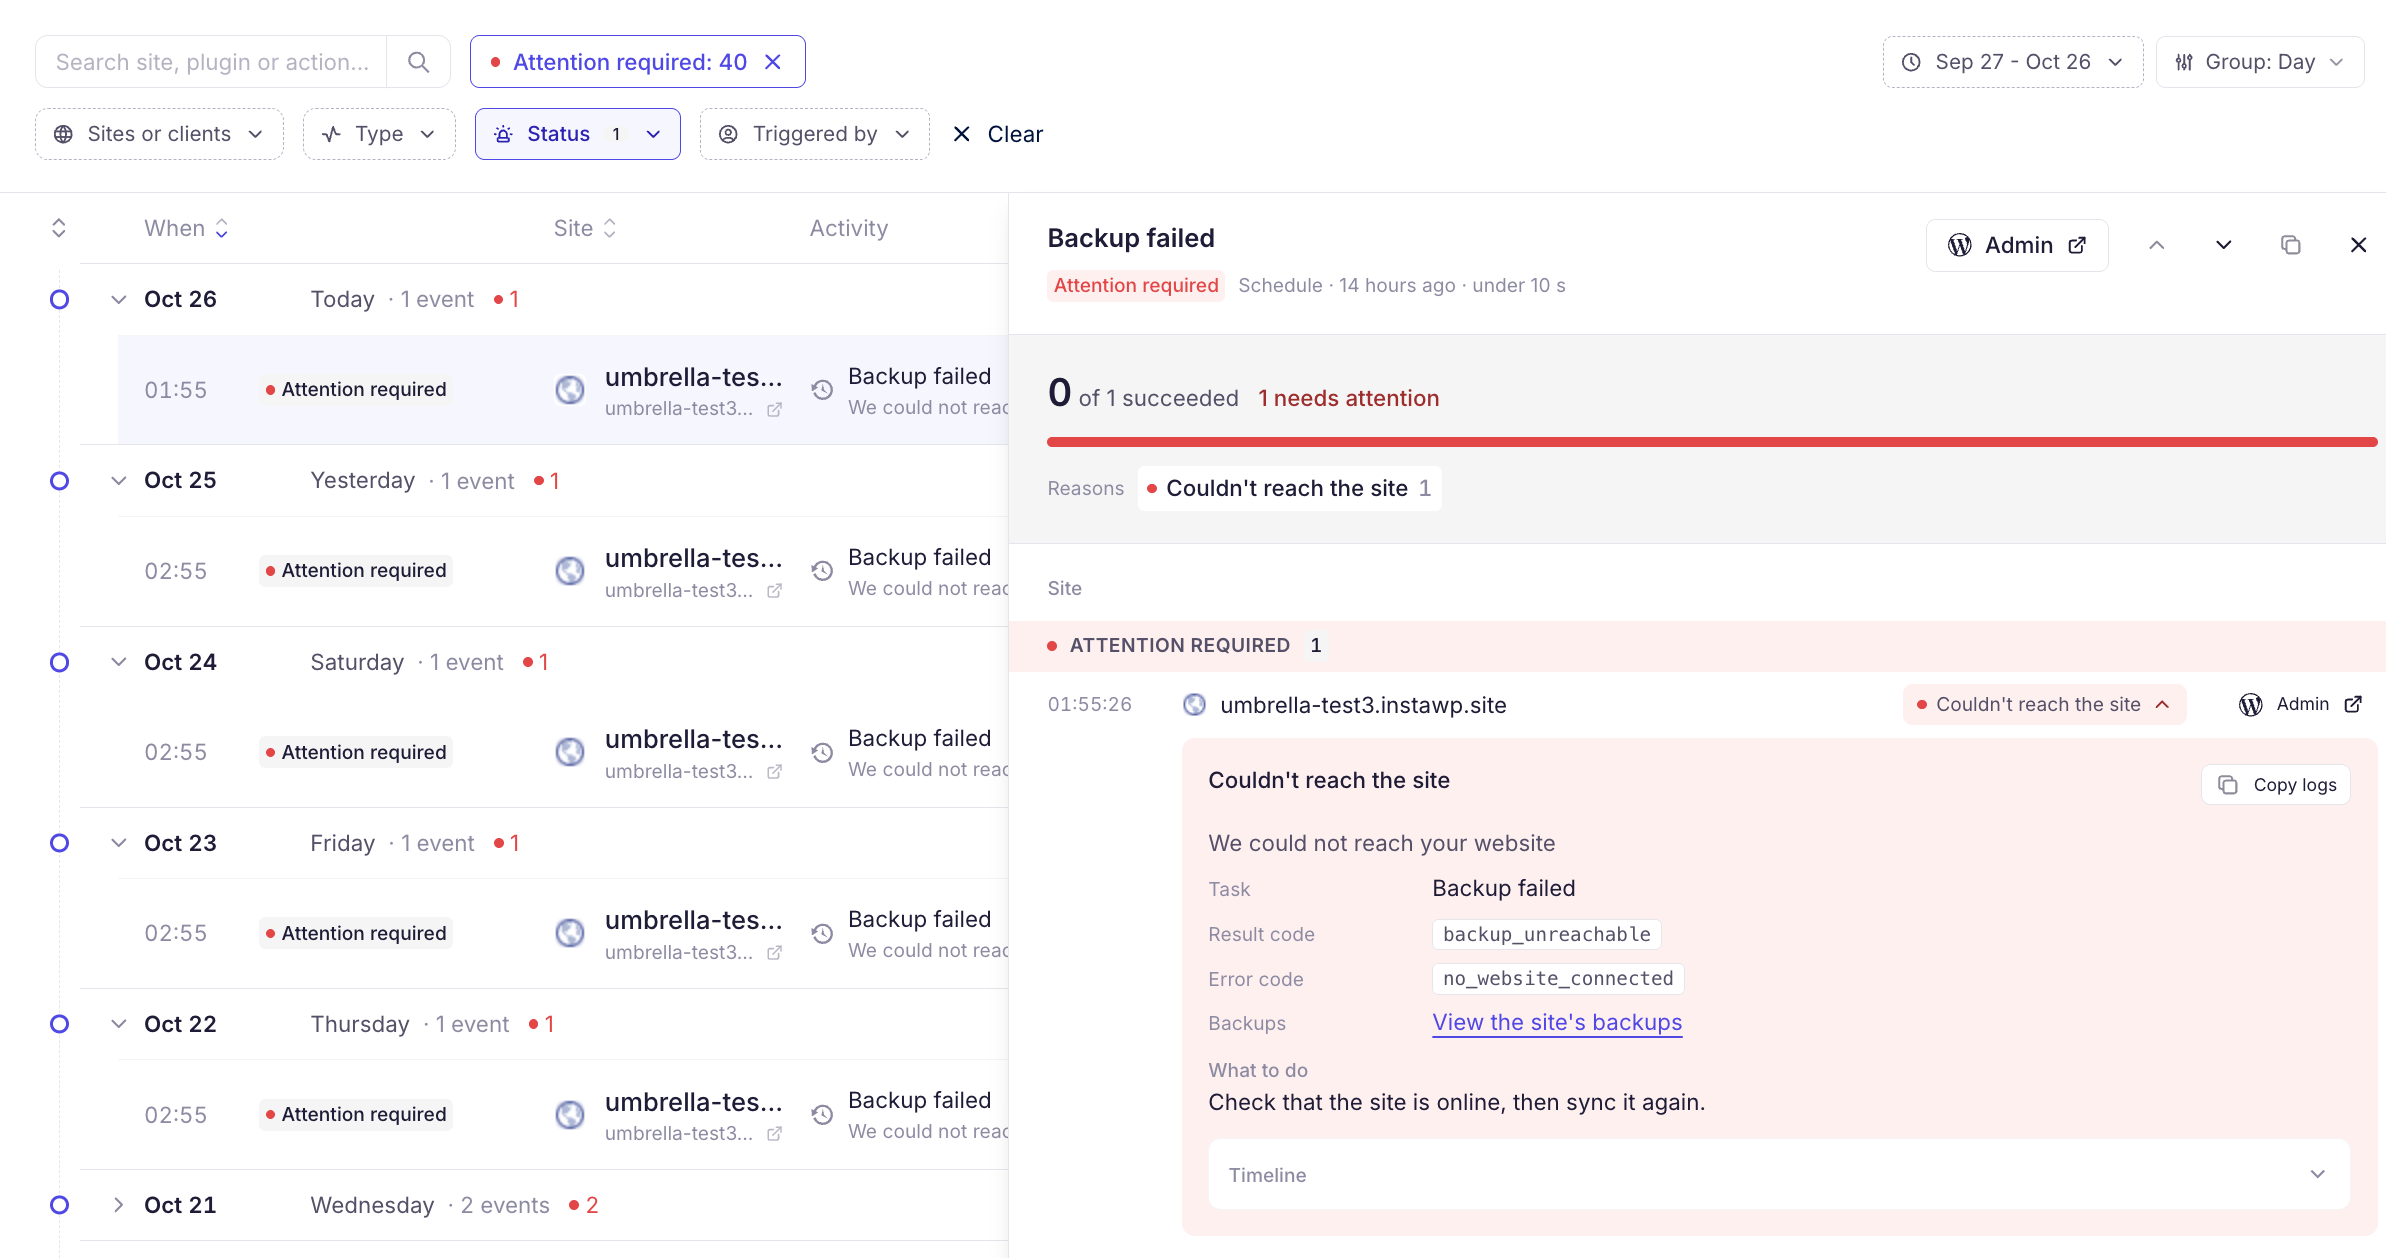
Task: Focus the search site, plugin or action field
Action: pos(212,62)
